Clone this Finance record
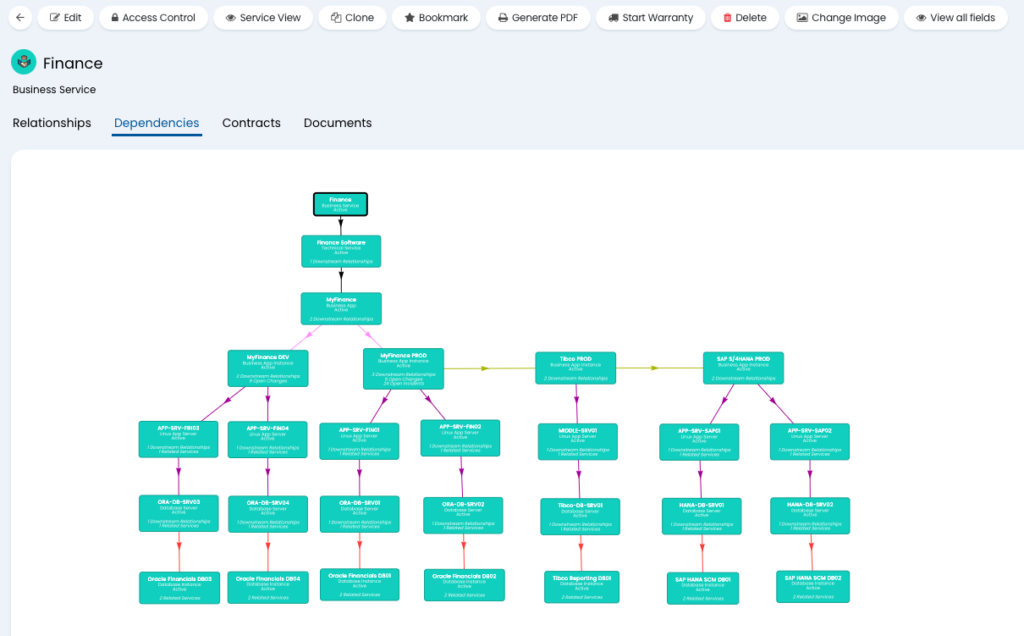The height and width of the screenshot is (636, 1024). pos(352,18)
